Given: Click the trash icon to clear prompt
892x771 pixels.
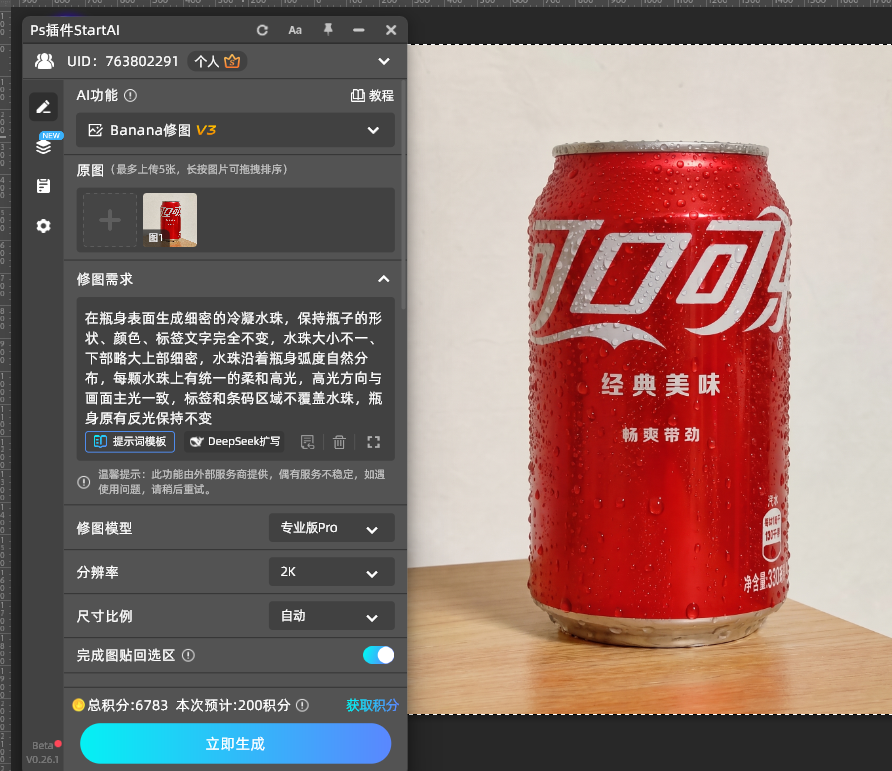Looking at the screenshot, I should click(x=339, y=442).
